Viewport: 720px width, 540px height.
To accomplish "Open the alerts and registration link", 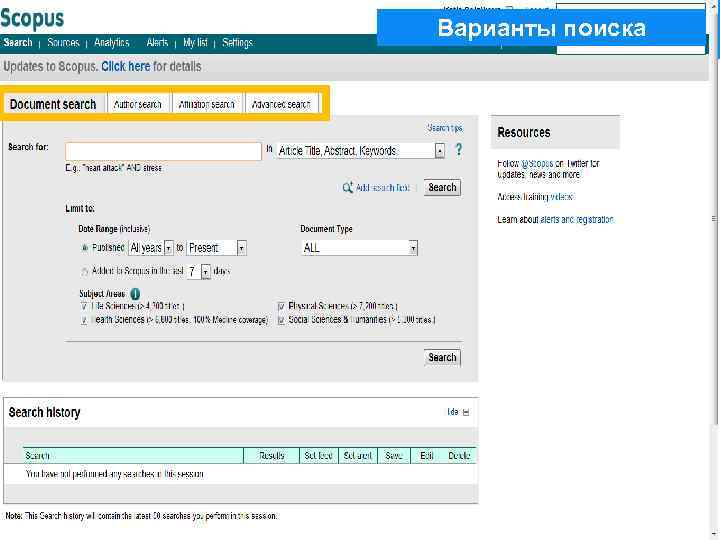I will 577,219.
